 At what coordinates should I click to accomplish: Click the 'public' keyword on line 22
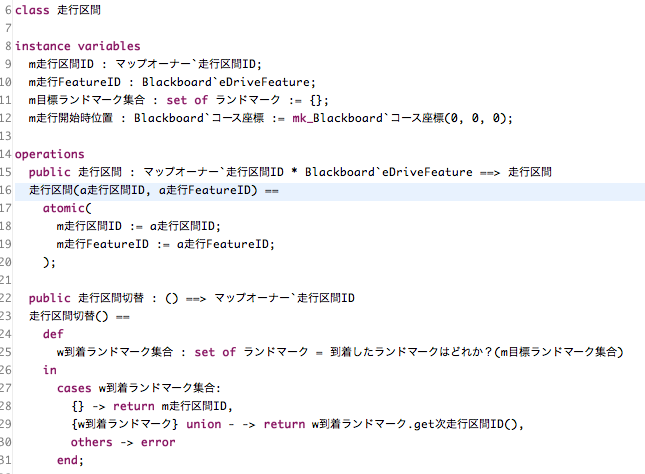point(50,298)
